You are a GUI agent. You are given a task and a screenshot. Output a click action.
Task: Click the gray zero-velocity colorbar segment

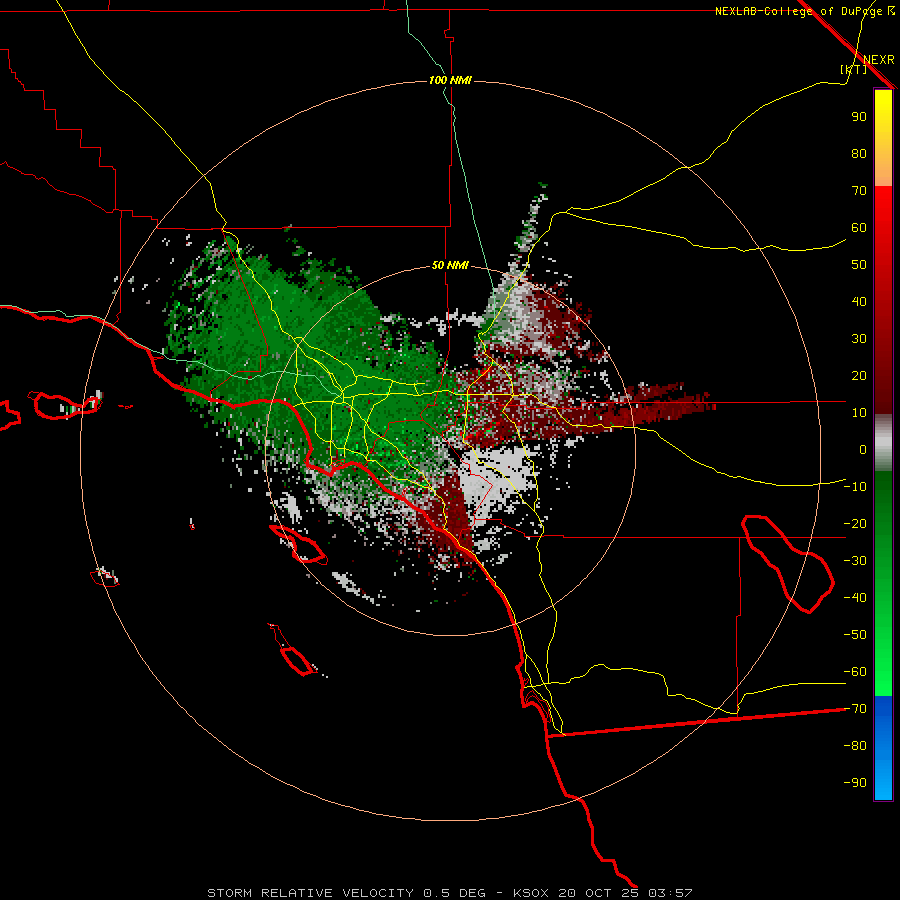pos(883,443)
